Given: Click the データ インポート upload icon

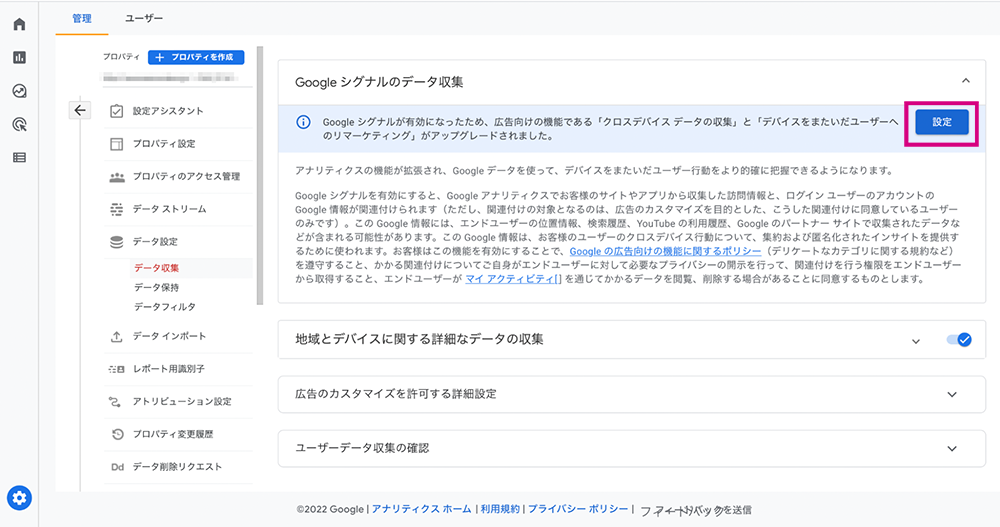Looking at the screenshot, I should coord(117,336).
